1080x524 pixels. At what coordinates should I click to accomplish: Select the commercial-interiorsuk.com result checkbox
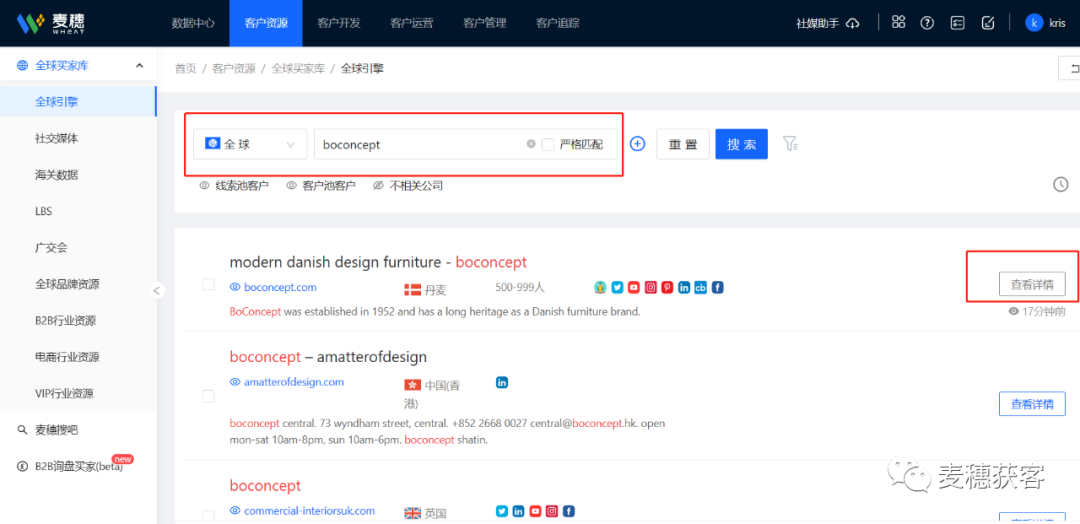tap(208, 516)
